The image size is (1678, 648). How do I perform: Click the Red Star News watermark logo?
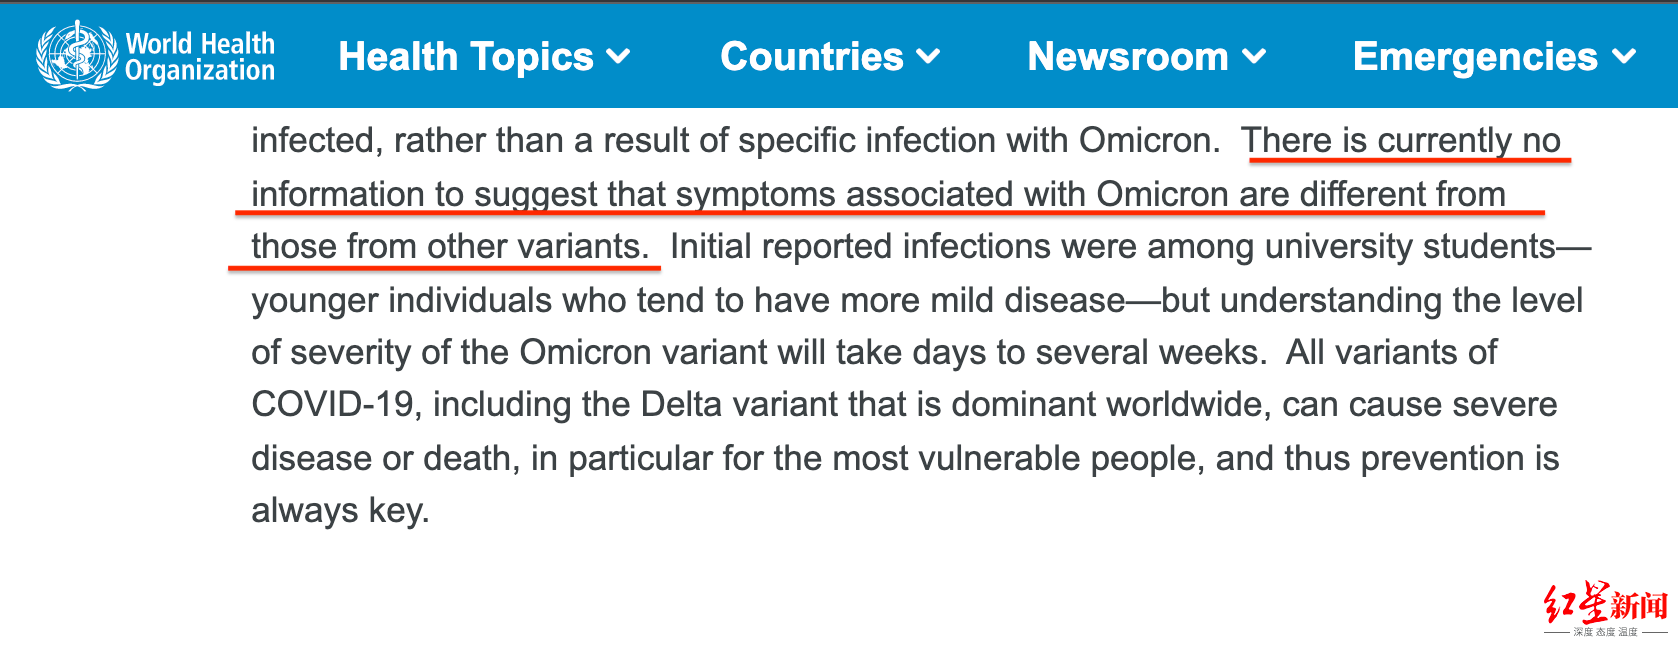click(1605, 605)
